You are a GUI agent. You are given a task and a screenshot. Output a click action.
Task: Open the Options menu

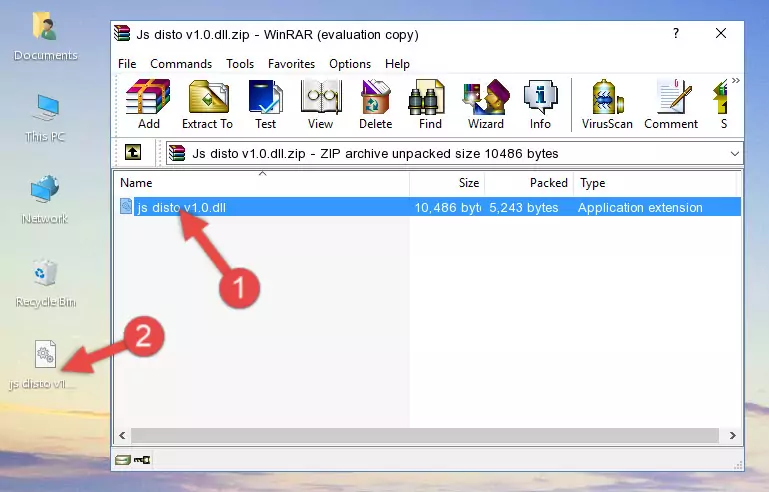(350, 64)
